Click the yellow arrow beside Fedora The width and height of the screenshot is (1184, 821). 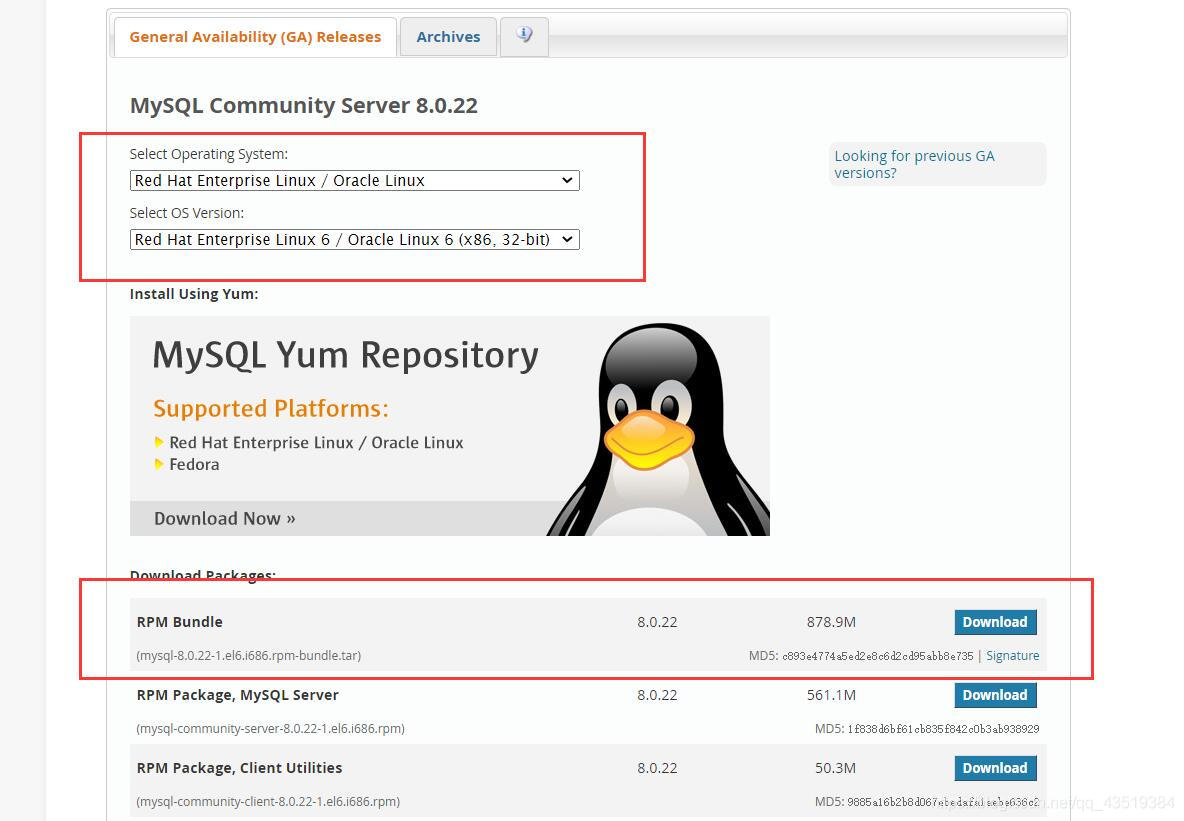[161, 464]
